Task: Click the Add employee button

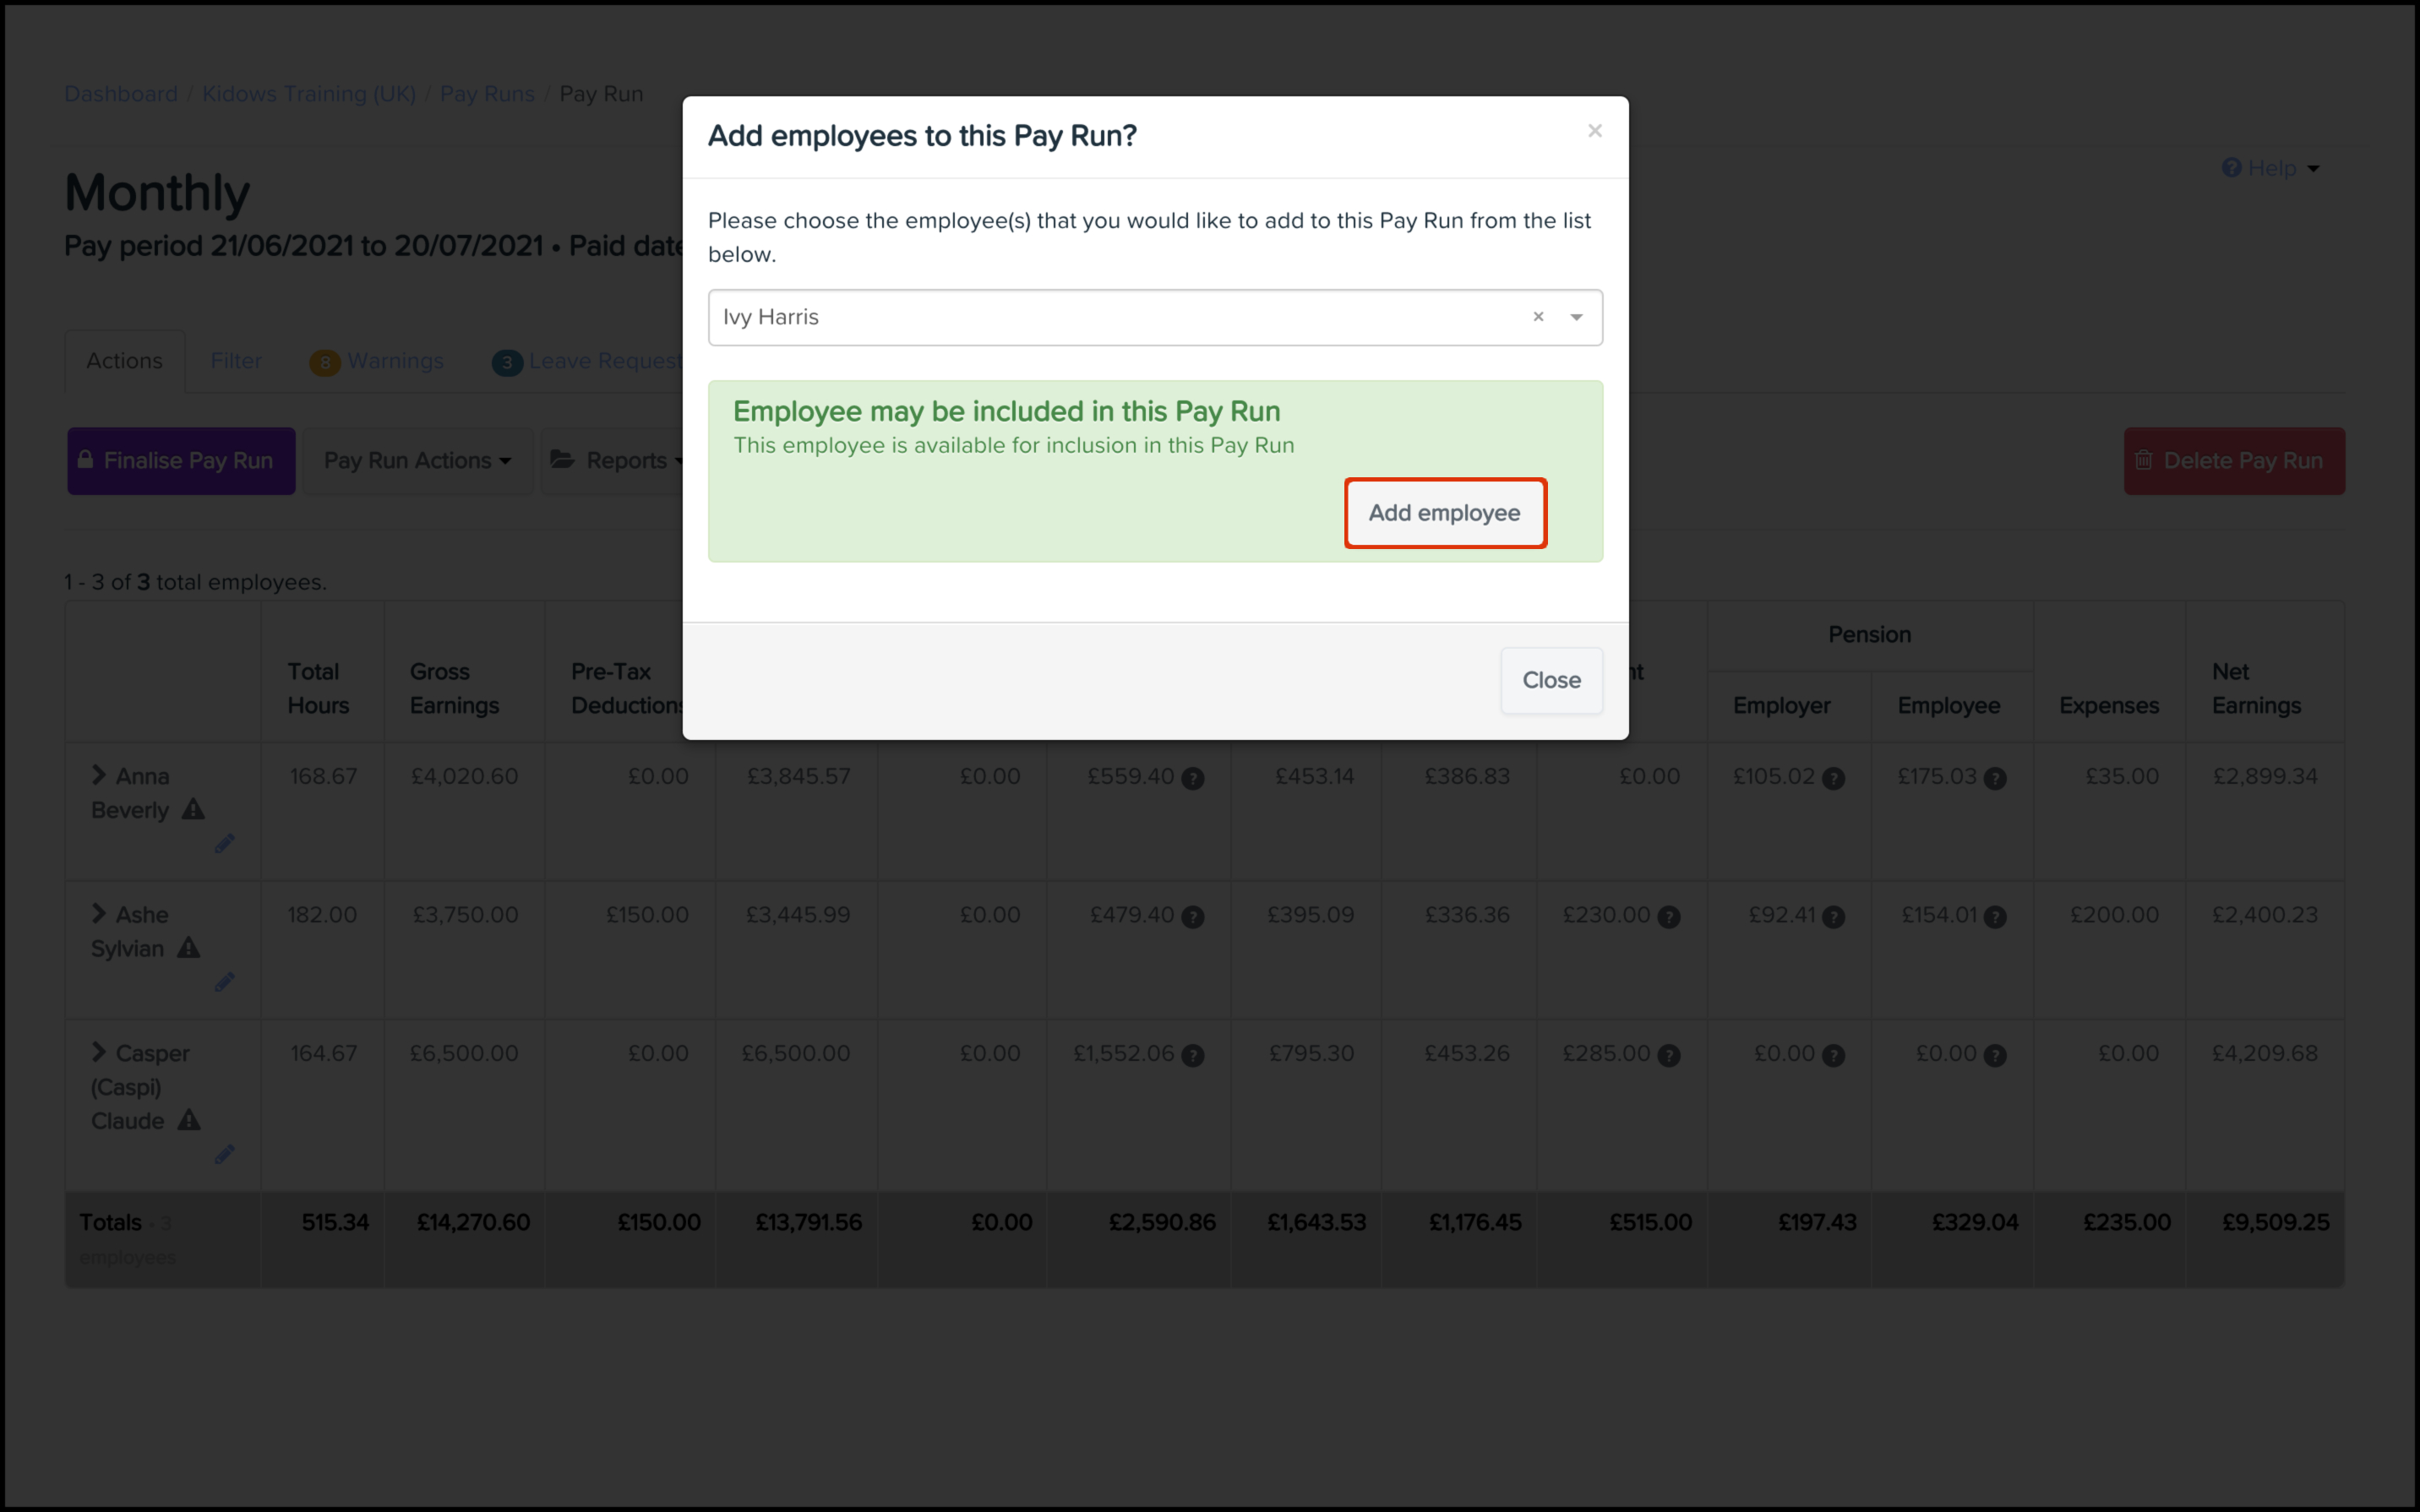Action: click(1445, 513)
